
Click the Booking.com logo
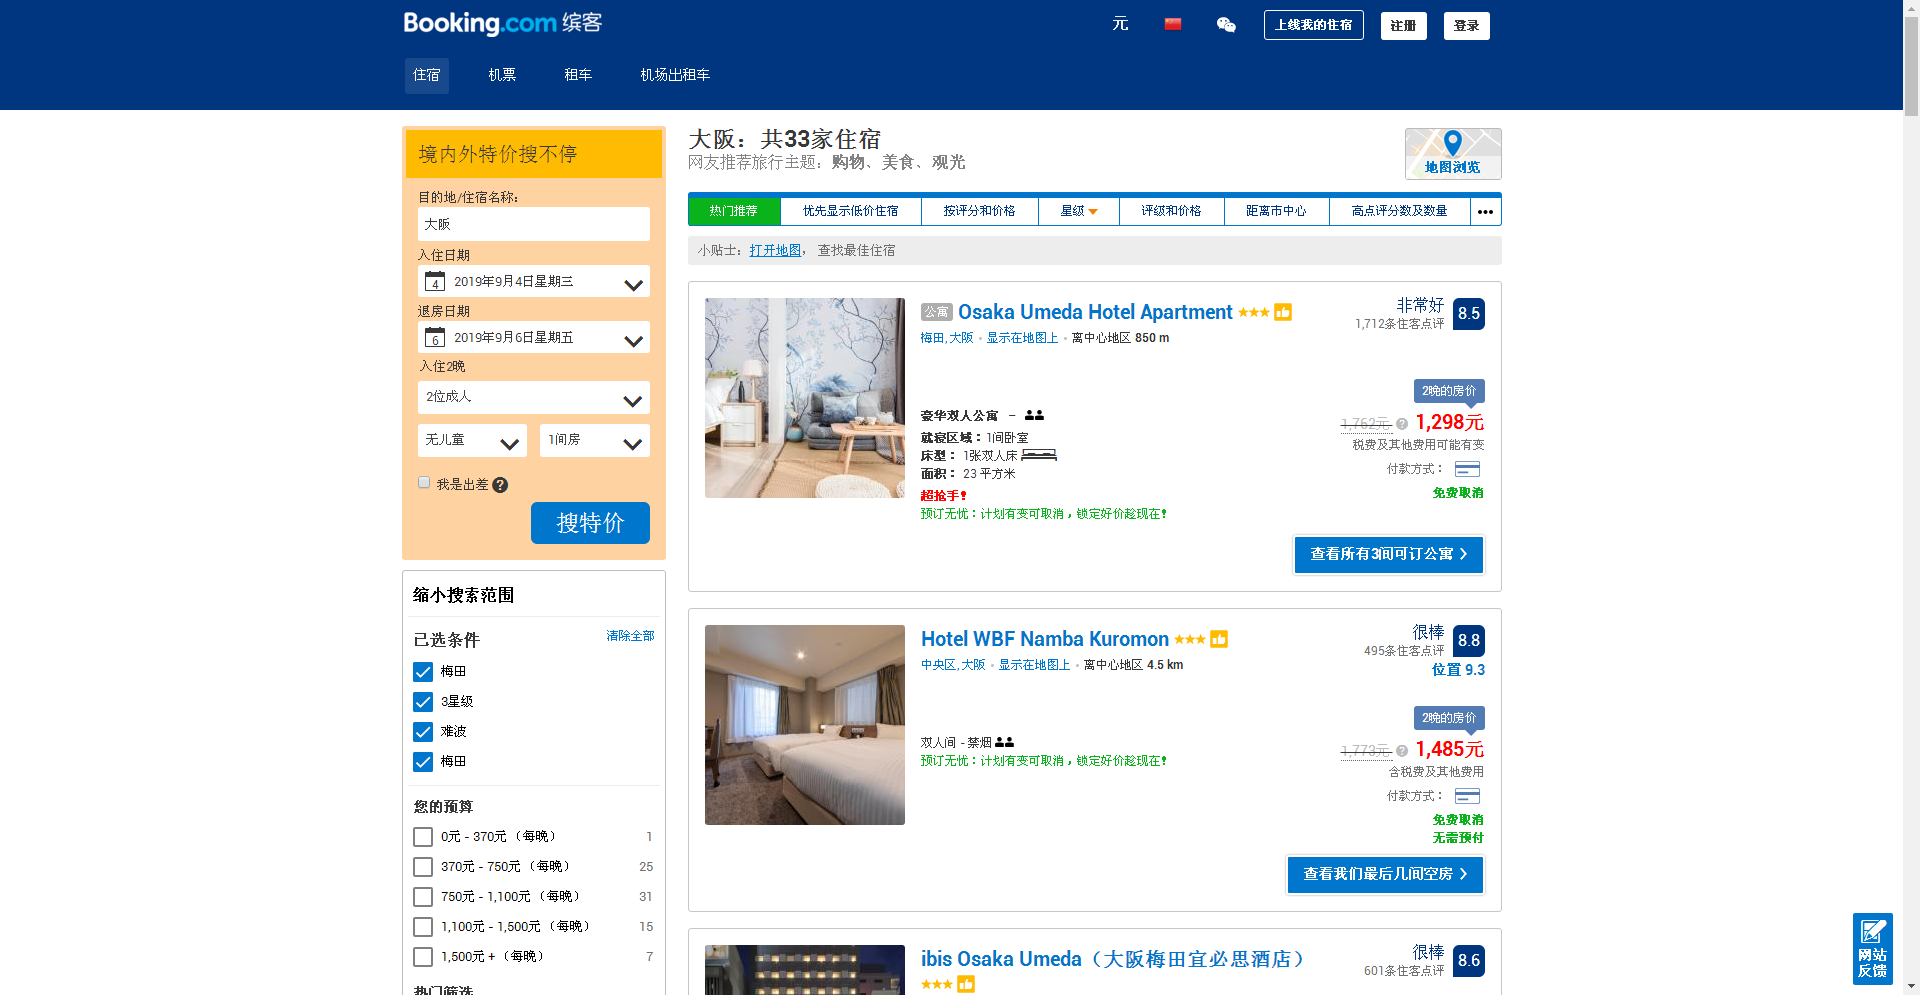502,23
